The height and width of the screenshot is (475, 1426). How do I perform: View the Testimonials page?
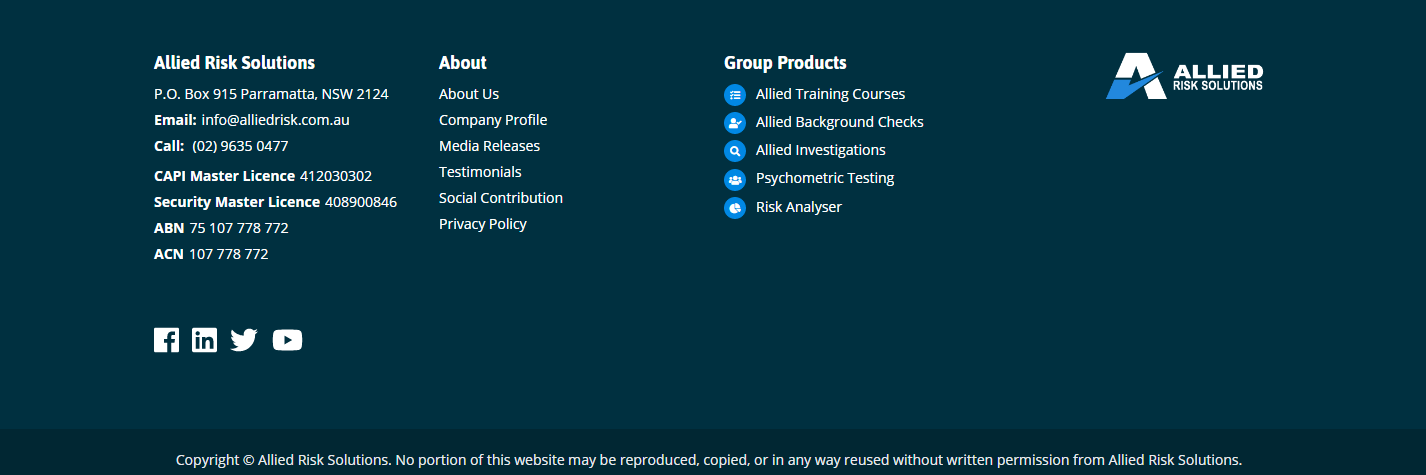click(x=480, y=172)
